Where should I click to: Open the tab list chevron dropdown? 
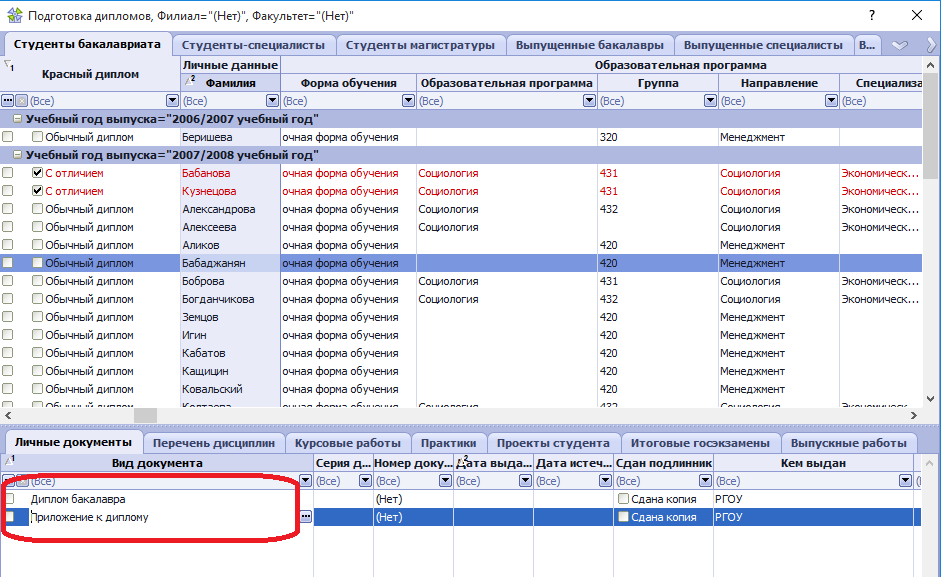(899, 45)
